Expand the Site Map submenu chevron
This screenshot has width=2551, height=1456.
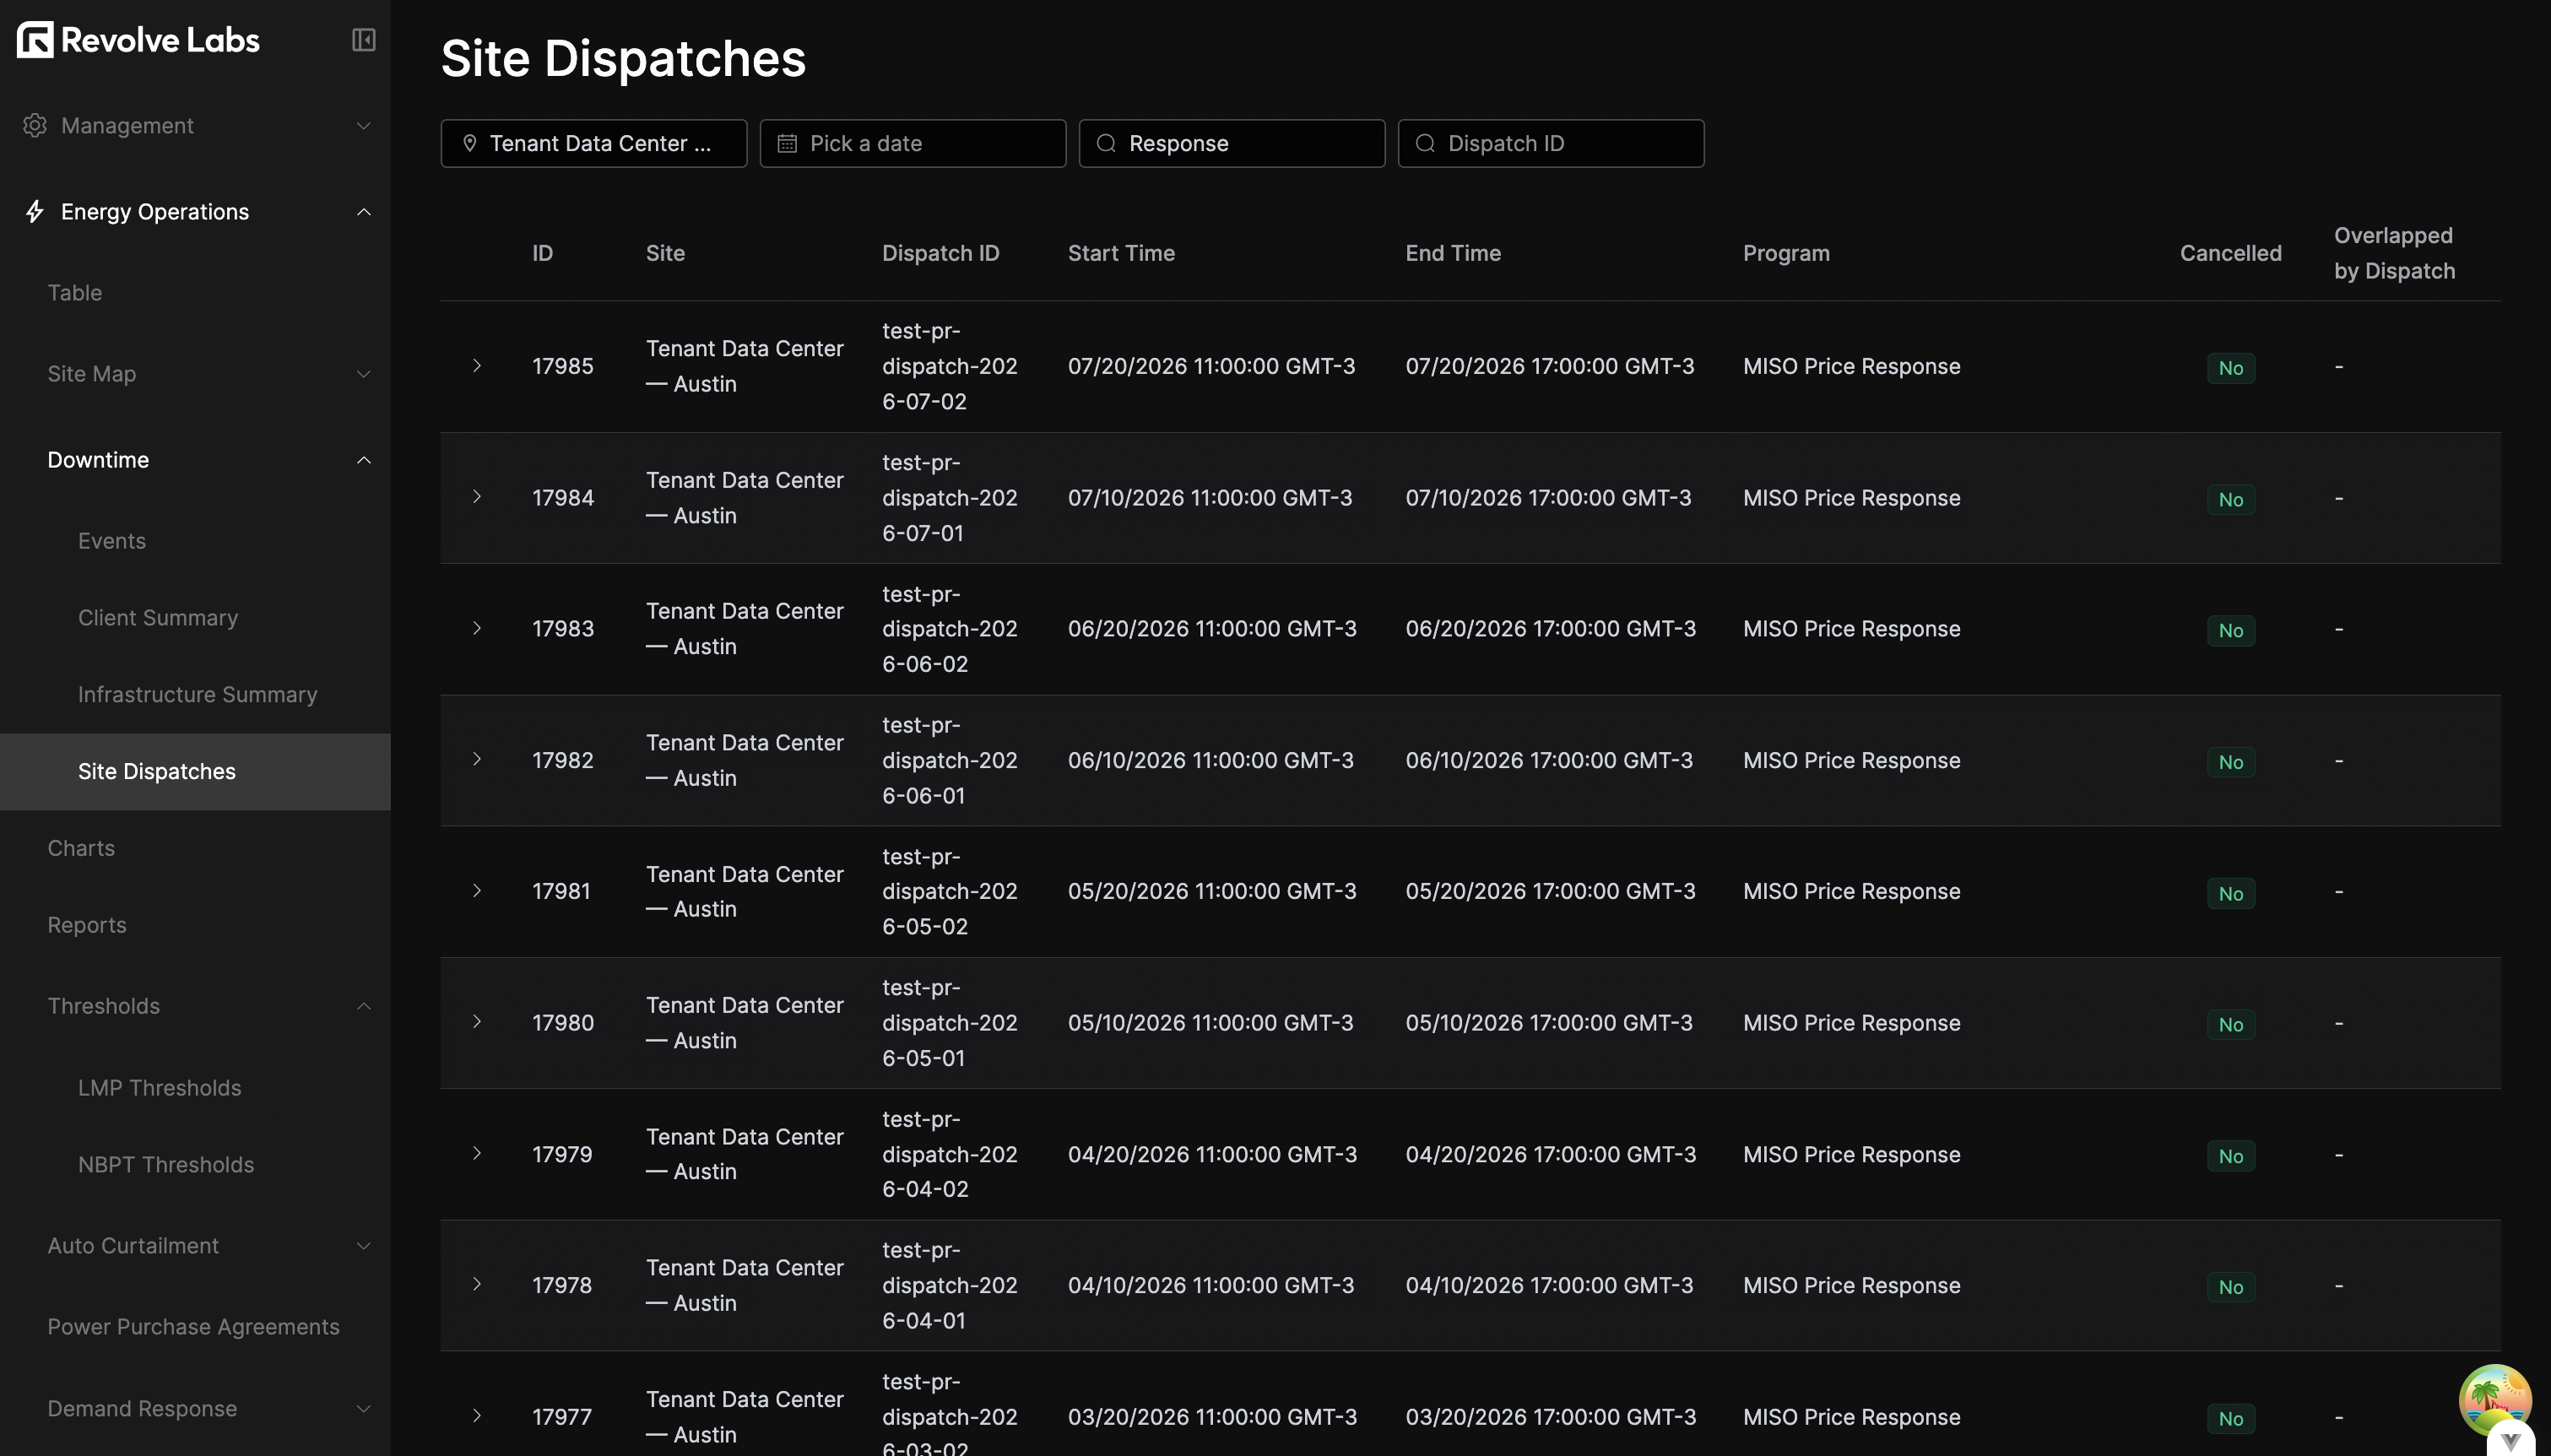pyautogui.click(x=364, y=374)
